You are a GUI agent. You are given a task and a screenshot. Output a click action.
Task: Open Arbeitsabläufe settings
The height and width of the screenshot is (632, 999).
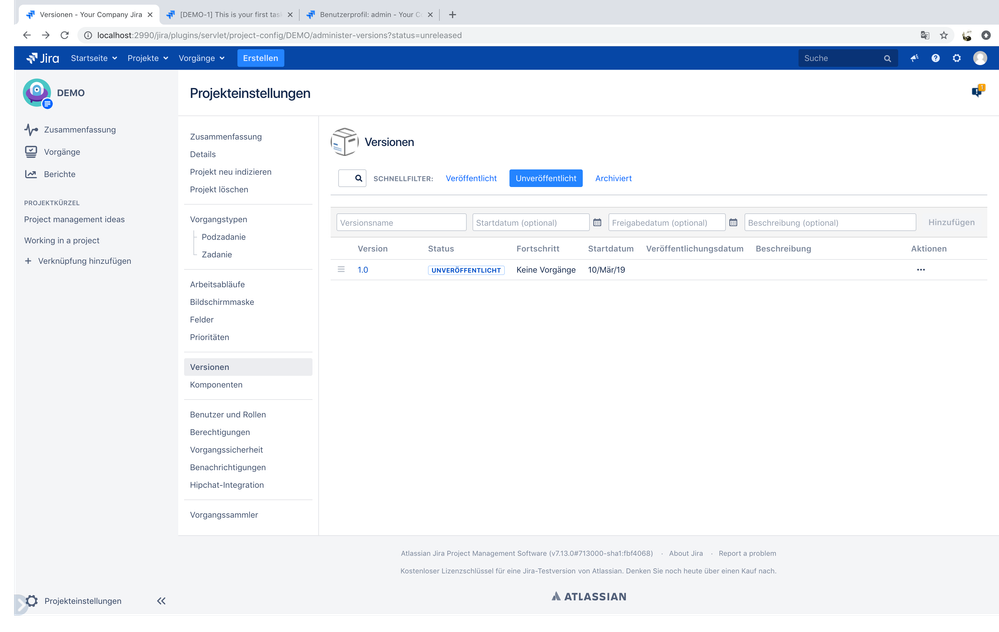(217, 284)
